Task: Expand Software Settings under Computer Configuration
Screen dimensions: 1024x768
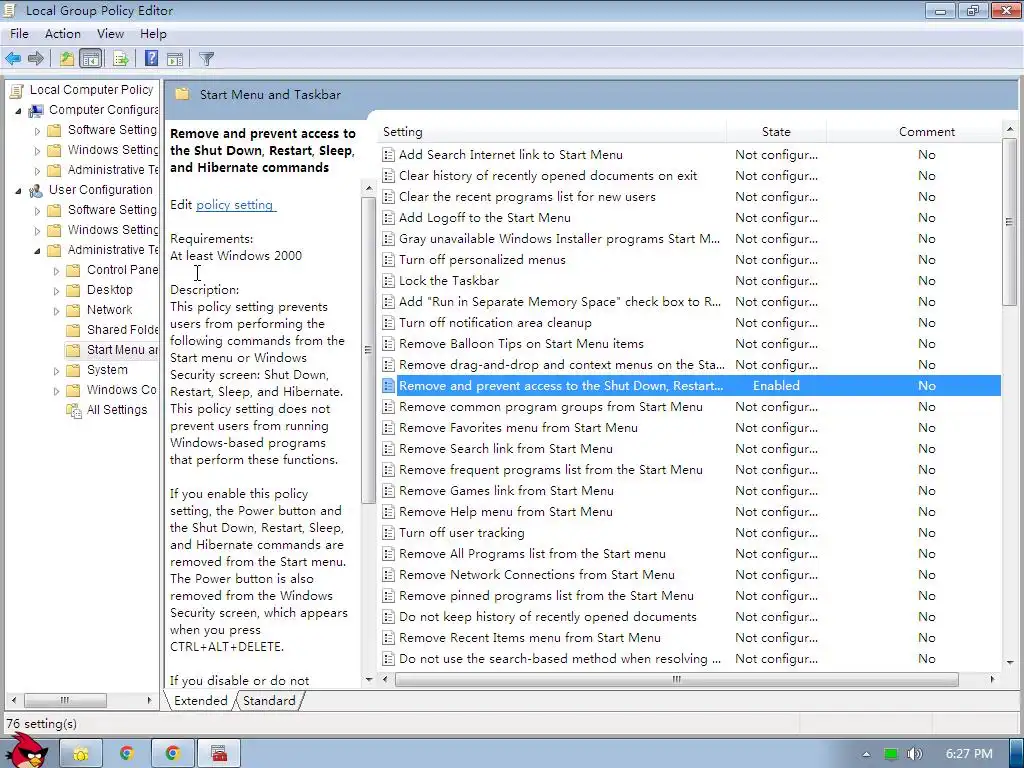Action: tap(37, 131)
